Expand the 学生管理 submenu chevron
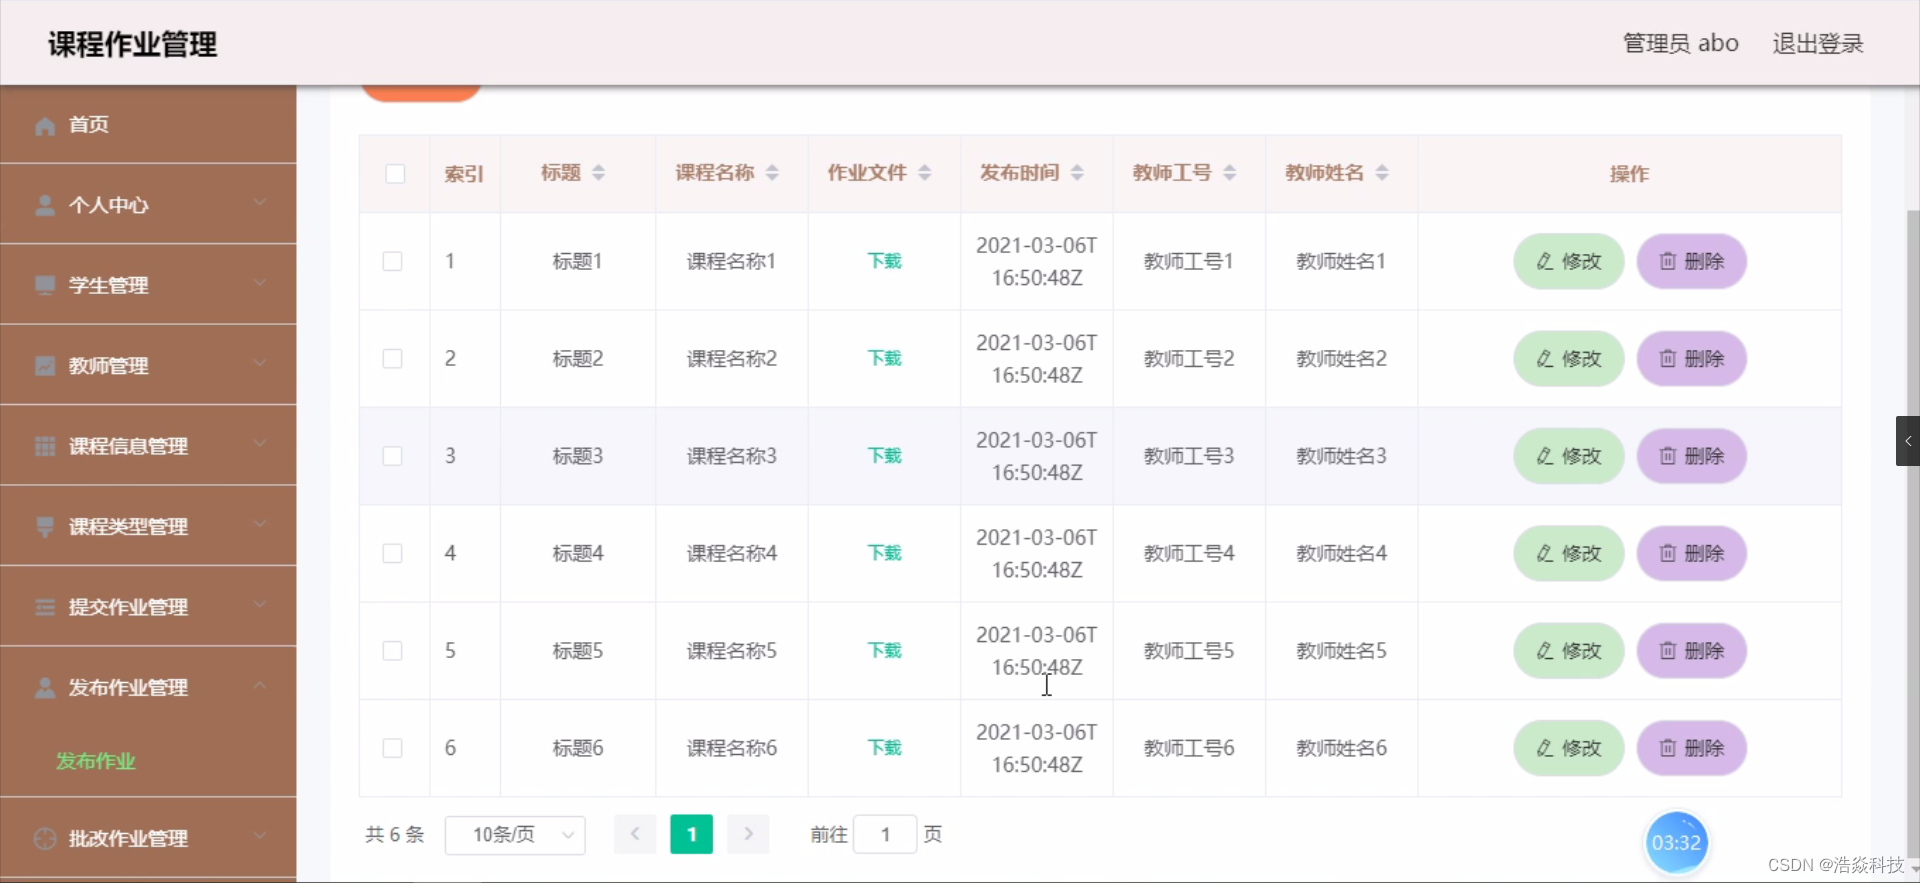Screen dimensions: 1920x883 click(x=260, y=283)
